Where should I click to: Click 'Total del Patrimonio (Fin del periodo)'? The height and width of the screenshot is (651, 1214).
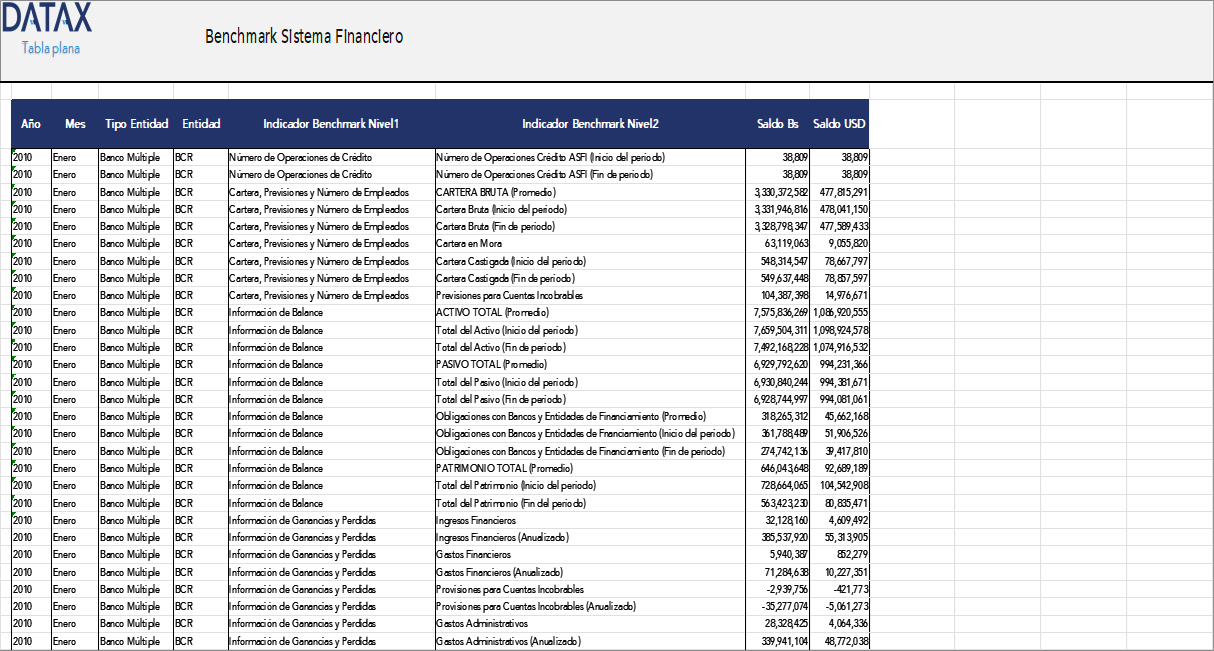[590, 503]
